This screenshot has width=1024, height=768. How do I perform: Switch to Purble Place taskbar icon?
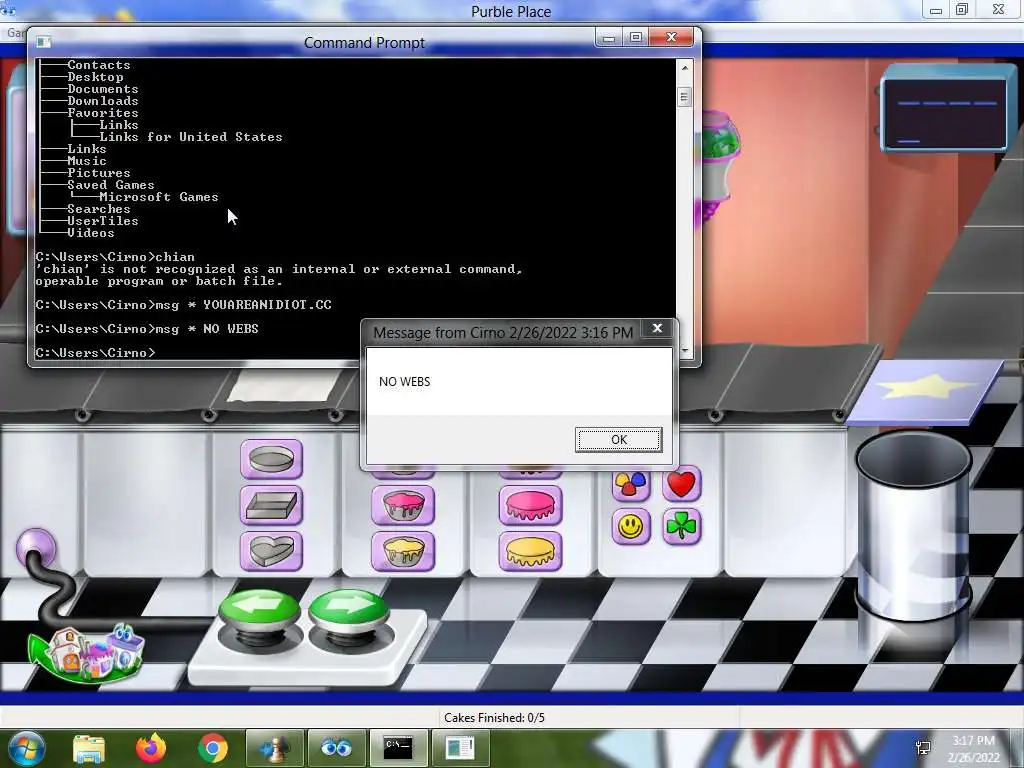[337, 748]
